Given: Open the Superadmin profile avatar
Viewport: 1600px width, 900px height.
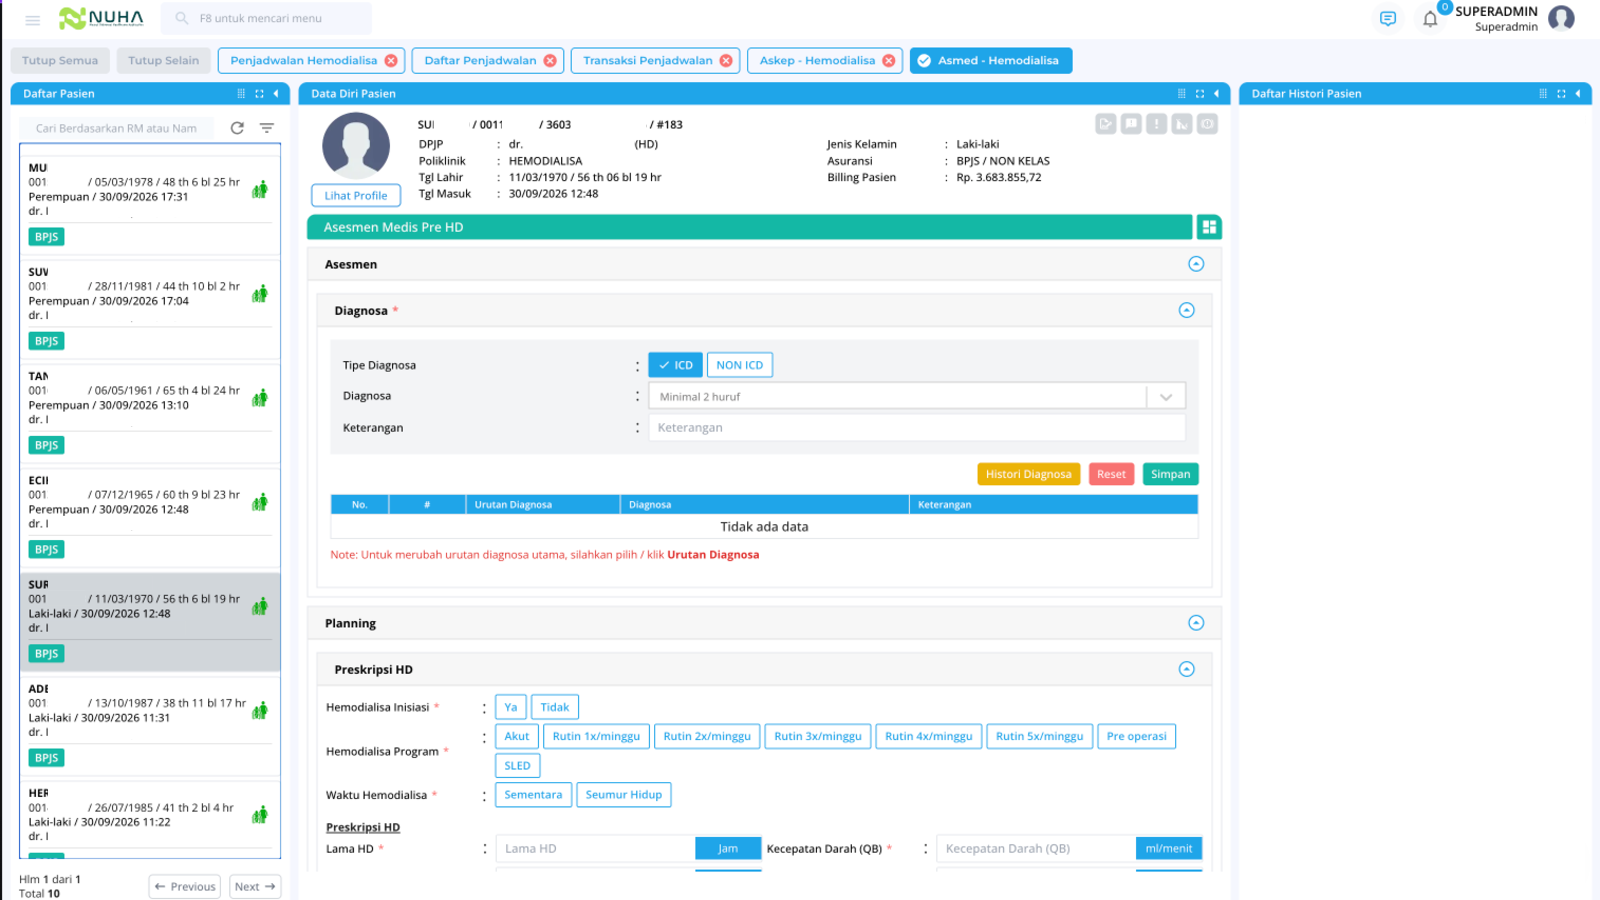Looking at the screenshot, I should (x=1561, y=18).
